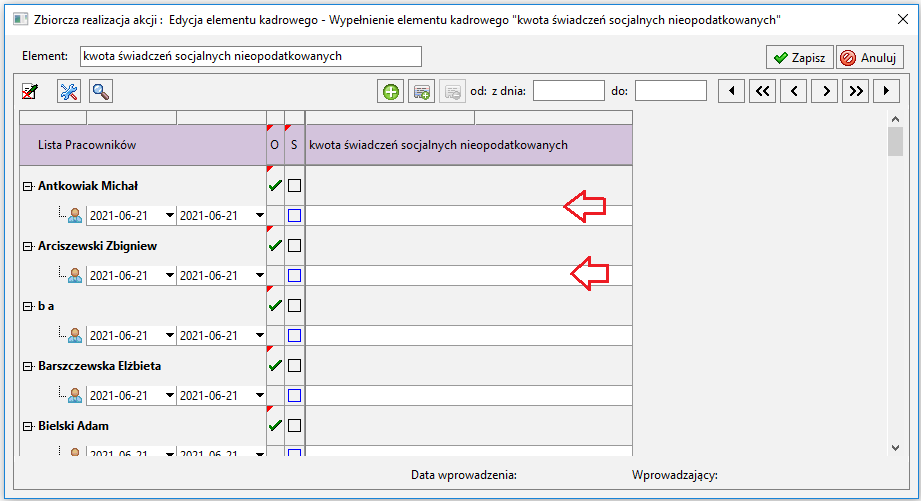Click the 'S' column header

click(x=294, y=145)
